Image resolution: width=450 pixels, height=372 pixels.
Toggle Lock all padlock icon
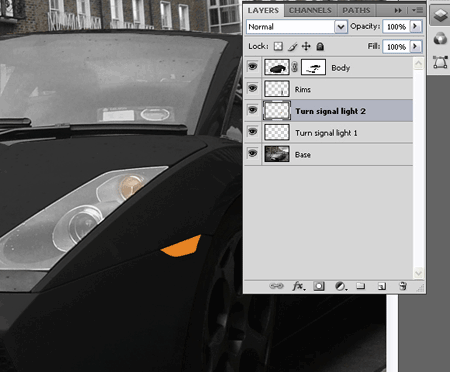pos(320,46)
